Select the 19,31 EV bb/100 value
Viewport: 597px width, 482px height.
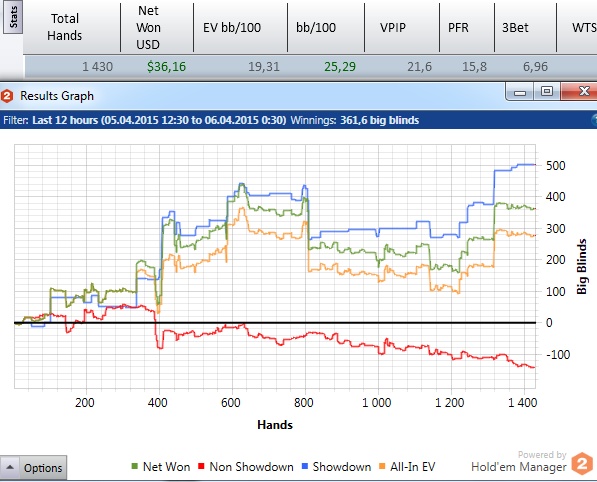(x=264, y=67)
